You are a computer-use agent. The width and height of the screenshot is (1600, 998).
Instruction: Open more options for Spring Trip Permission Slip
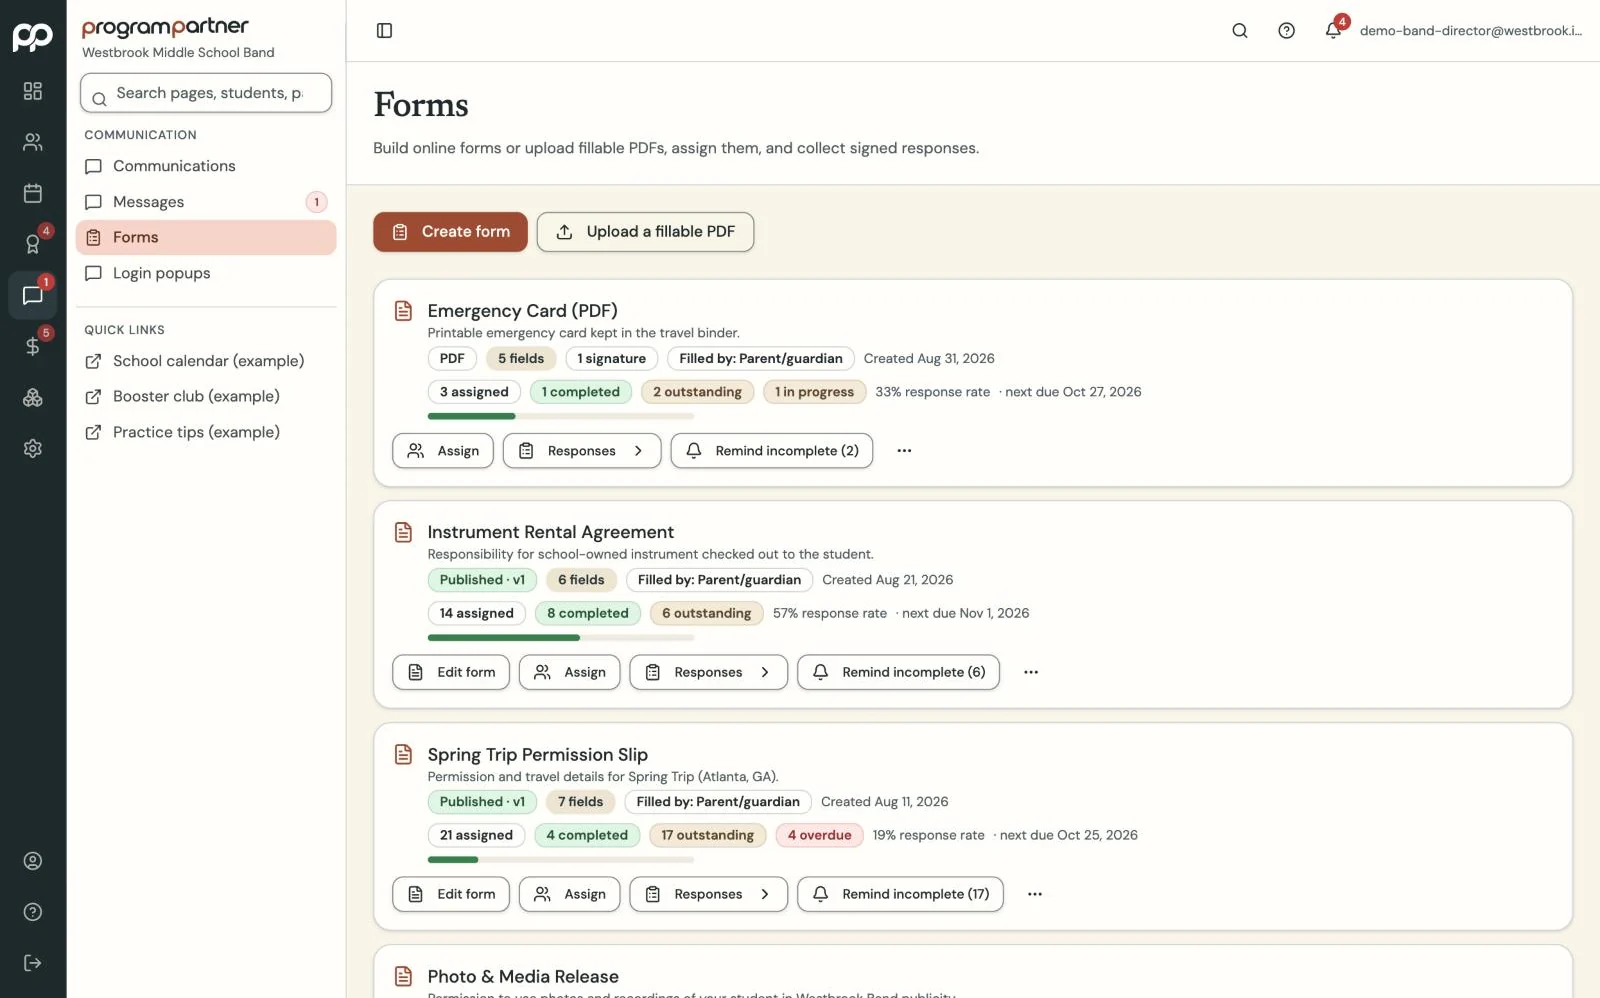(x=1035, y=895)
